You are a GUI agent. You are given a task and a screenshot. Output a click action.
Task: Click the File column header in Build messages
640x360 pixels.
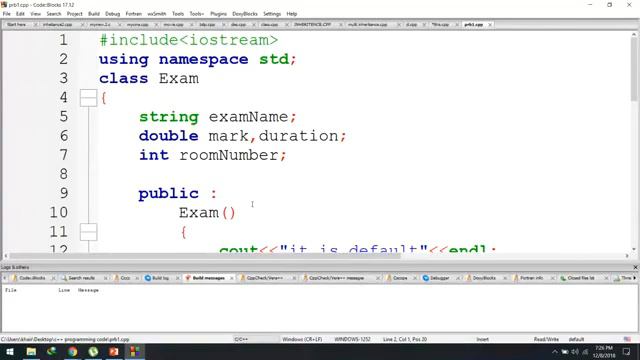pyautogui.click(x=11, y=290)
